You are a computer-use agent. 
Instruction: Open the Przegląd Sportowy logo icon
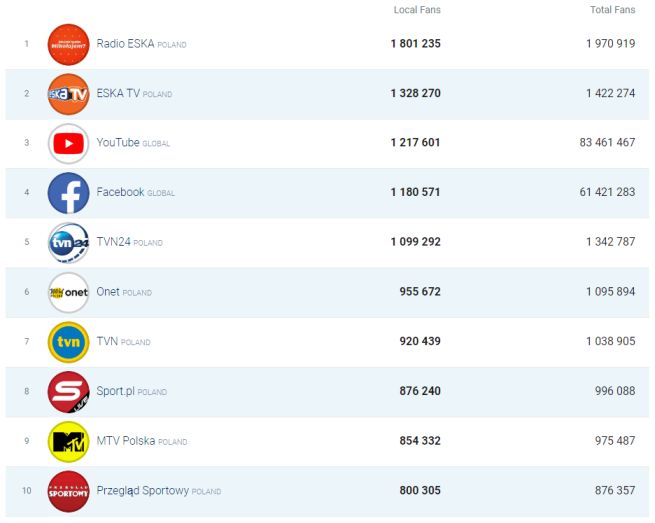pyautogui.click(x=68, y=491)
